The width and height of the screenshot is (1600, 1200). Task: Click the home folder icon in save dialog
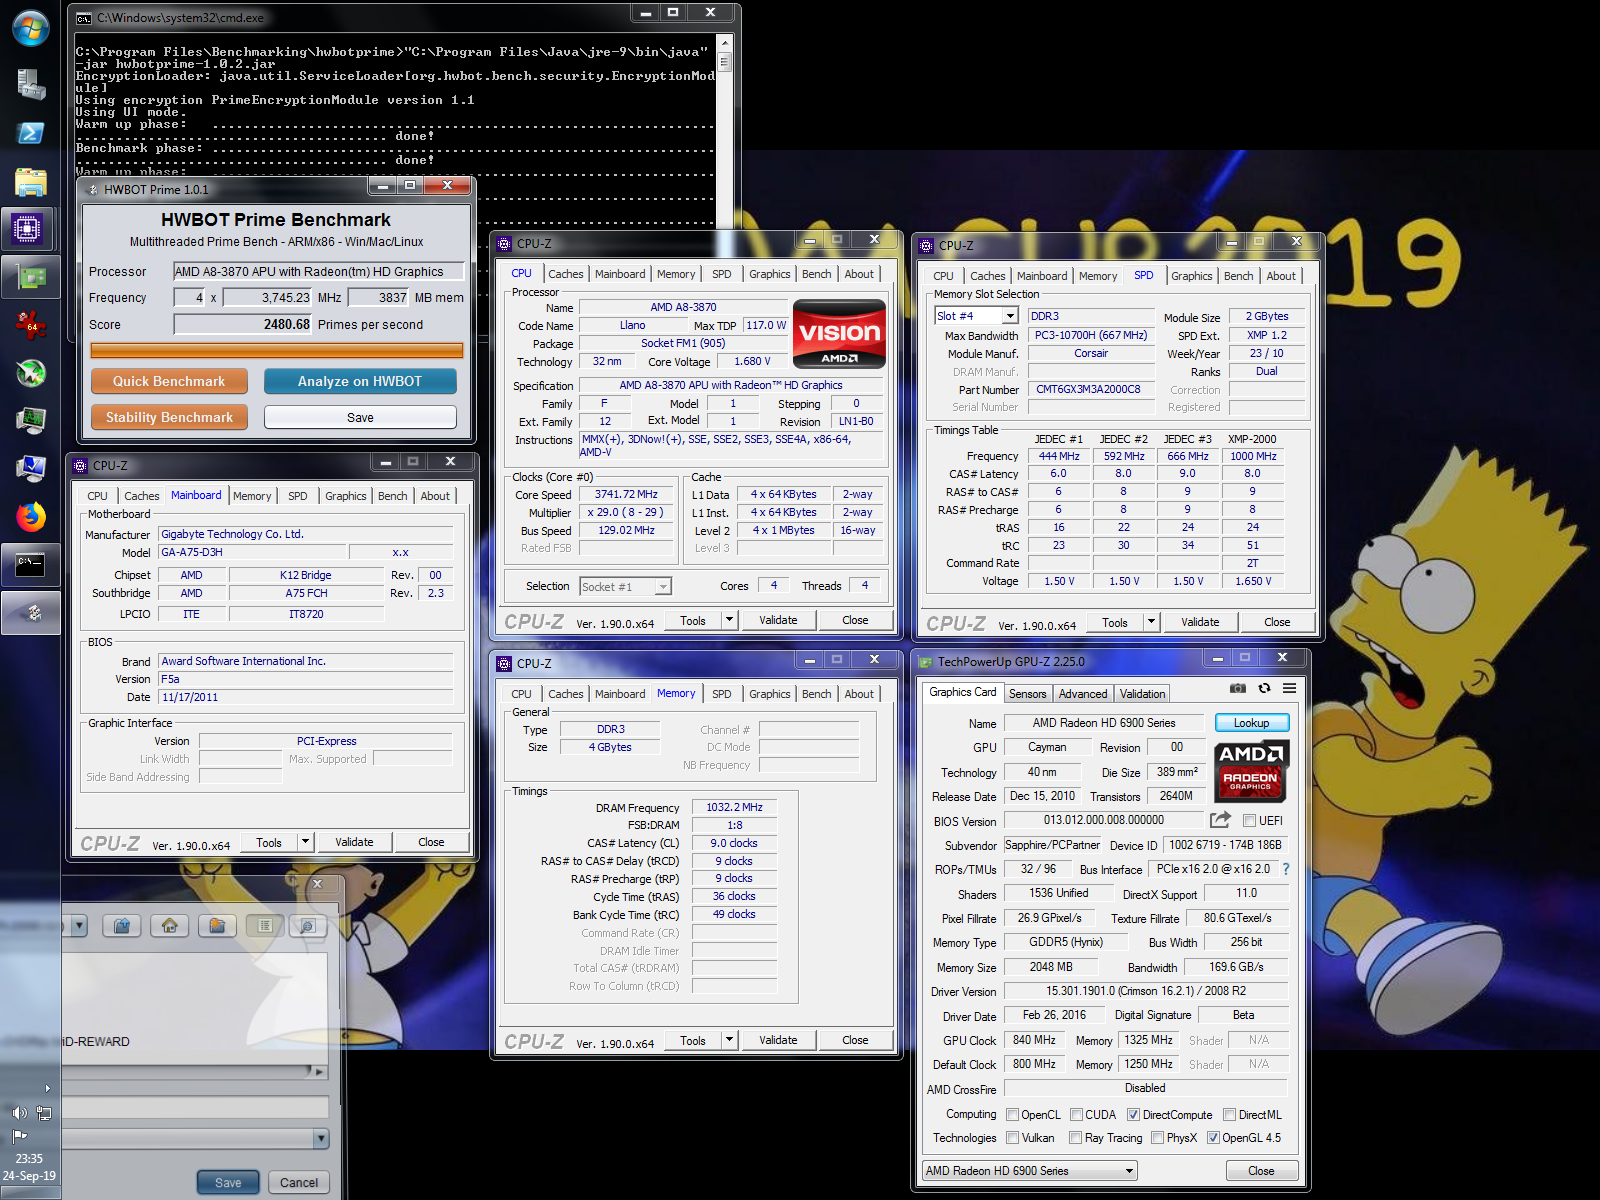click(x=170, y=926)
